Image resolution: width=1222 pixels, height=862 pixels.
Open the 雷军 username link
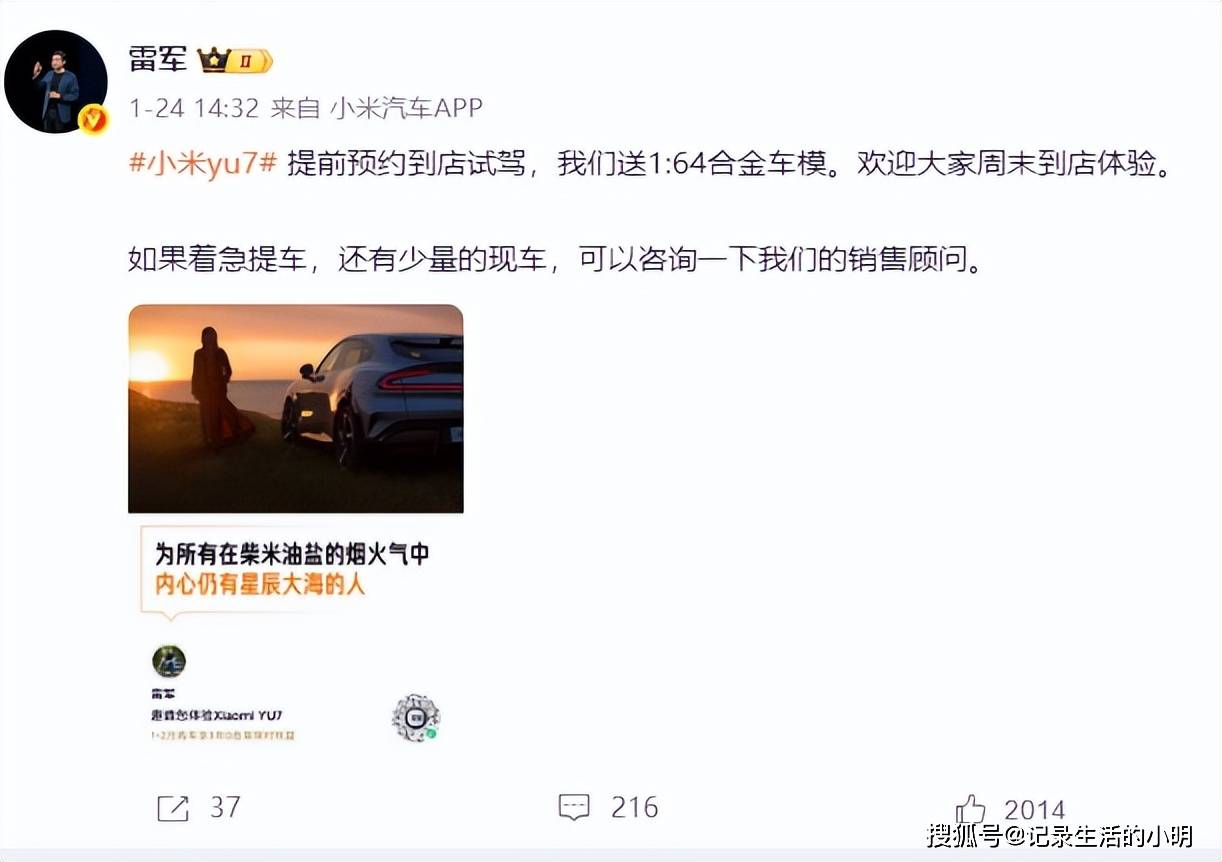tap(158, 59)
